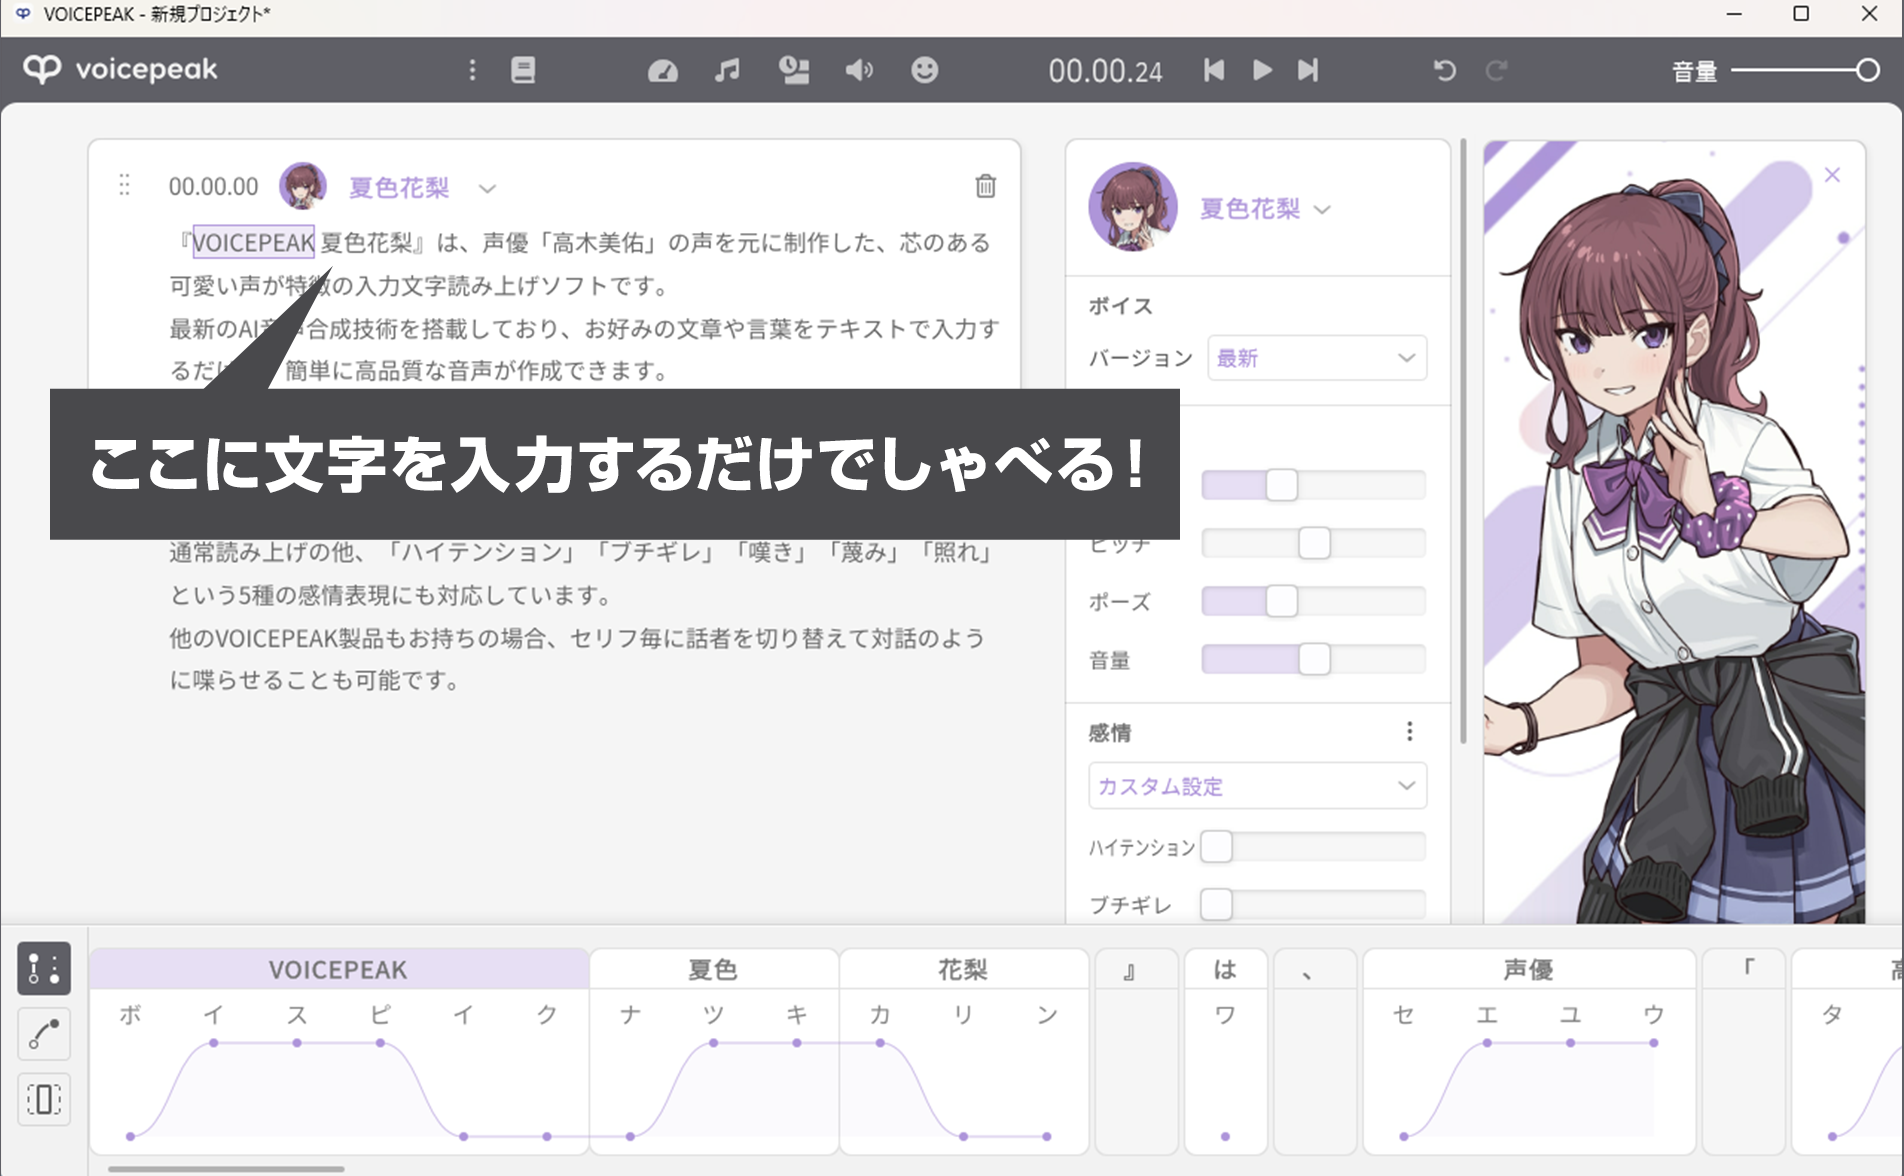Viewport: 1904px width, 1176px height.
Task: Select the pitch curve edit icon
Action: (x=44, y=1034)
